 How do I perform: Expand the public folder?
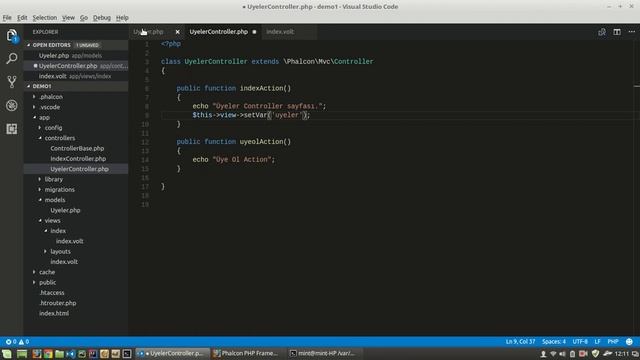tap(34, 282)
